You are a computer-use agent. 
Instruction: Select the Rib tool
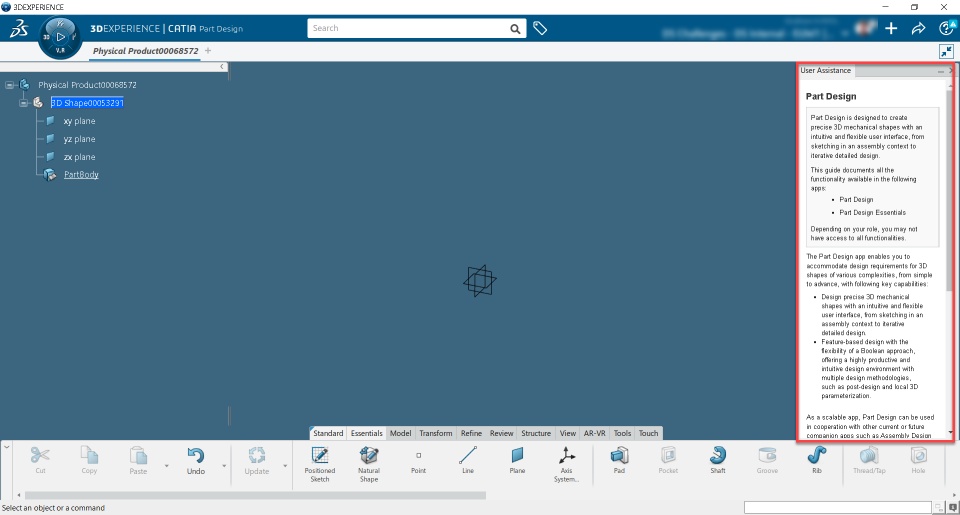point(817,455)
